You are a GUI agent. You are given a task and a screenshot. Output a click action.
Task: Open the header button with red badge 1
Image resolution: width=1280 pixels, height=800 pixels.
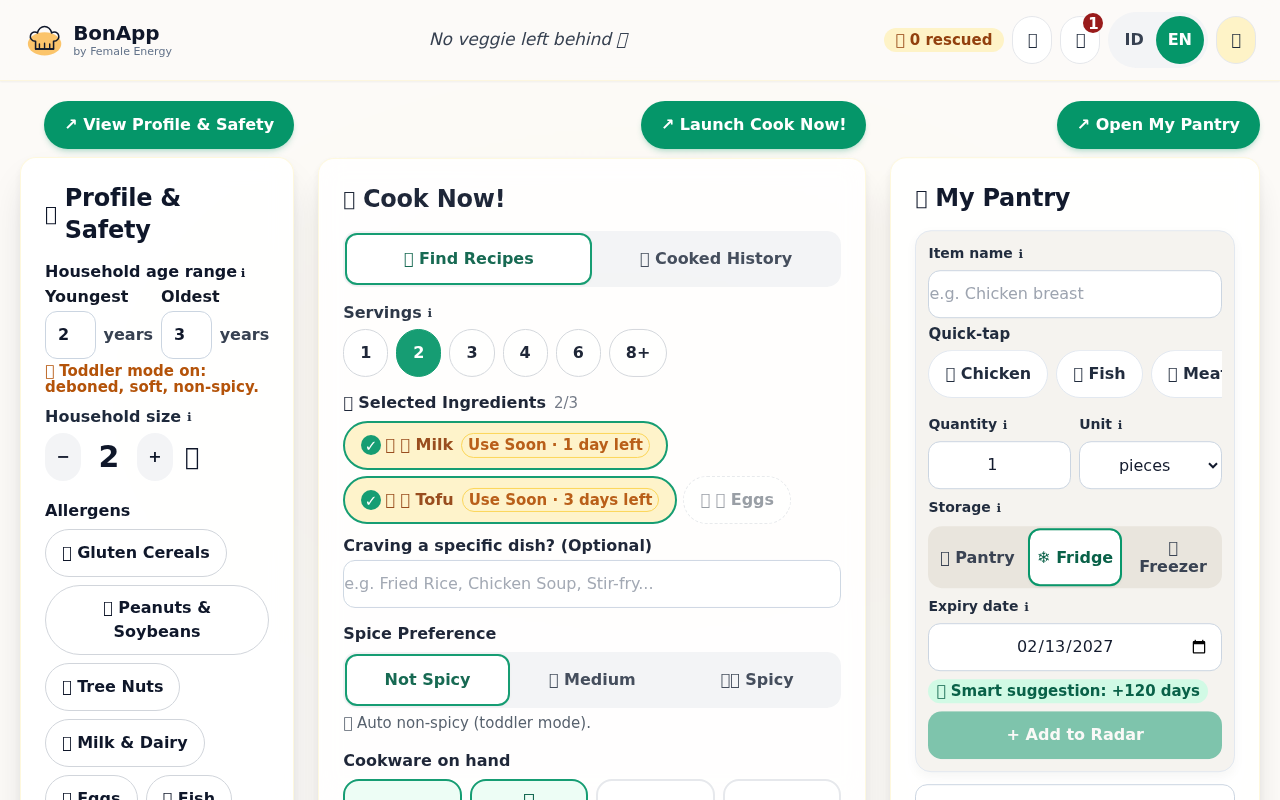1080,40
